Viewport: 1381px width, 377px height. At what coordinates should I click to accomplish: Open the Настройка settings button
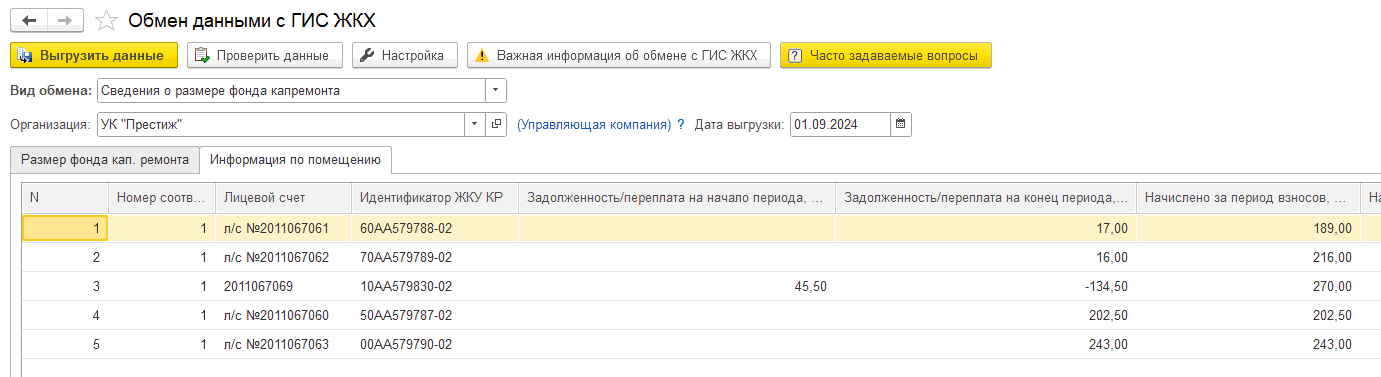click(x=405, y=55)
